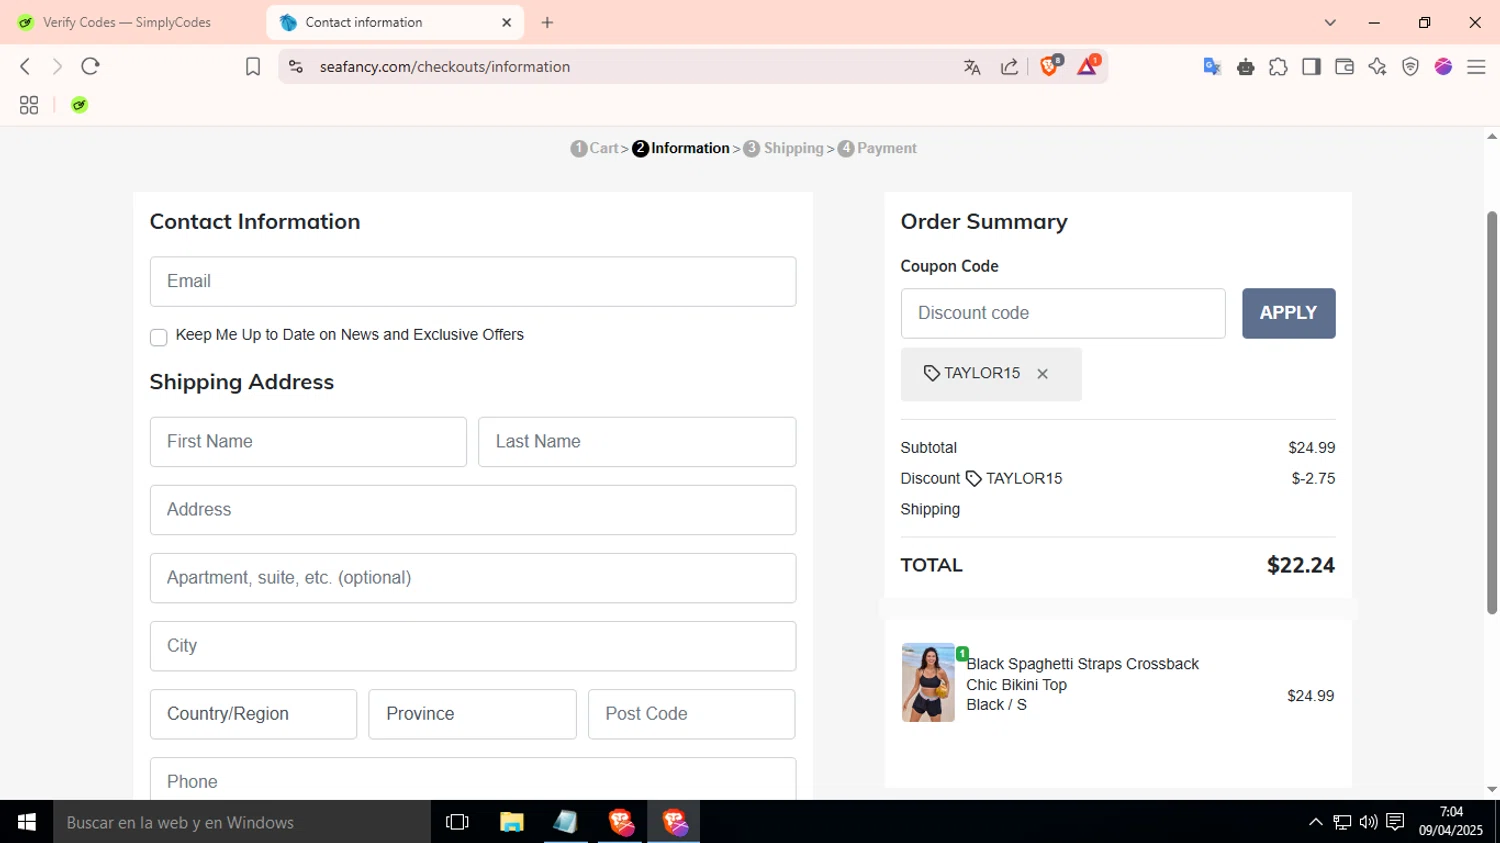Open Task View on taskbar
Viewport: 1500px width, 843px height.
[x=457, y=822]
